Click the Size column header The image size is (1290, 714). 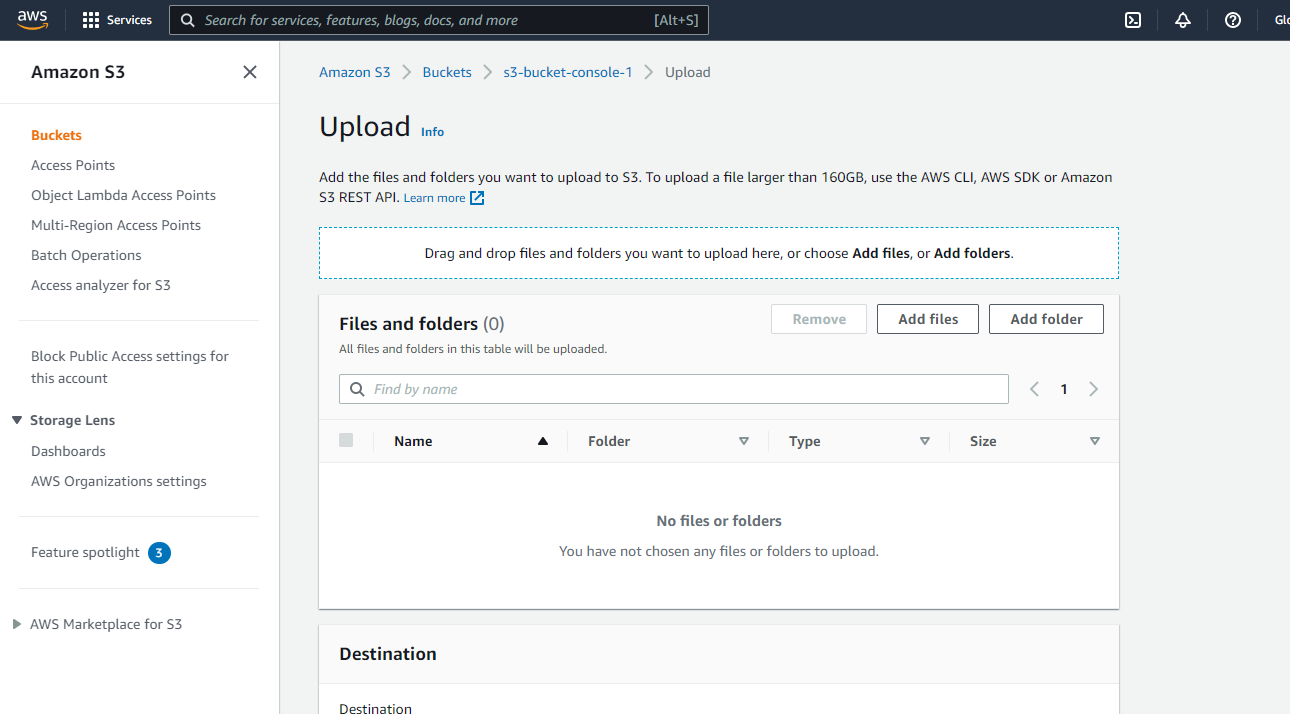pos(983,441)
